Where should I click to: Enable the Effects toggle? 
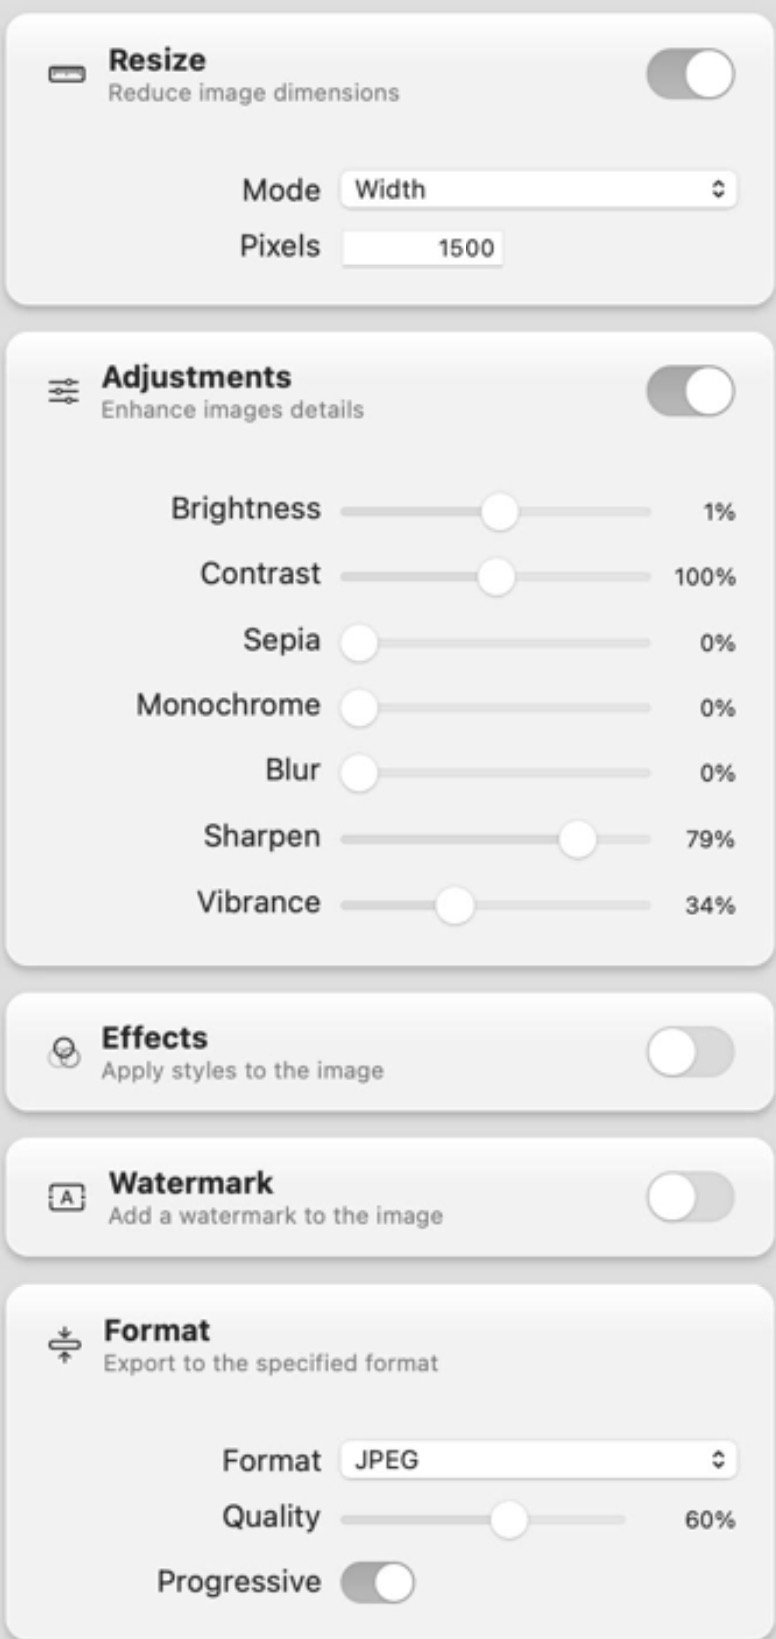point(690,1052)
